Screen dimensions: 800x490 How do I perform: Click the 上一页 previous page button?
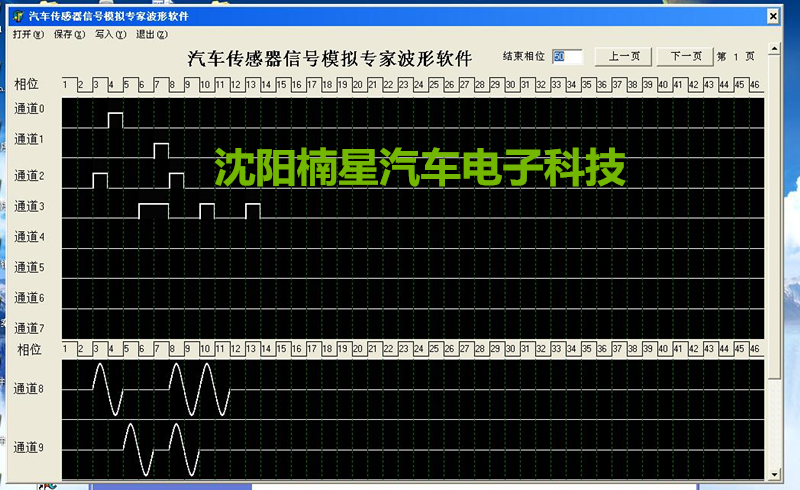click(x=623, y=57)
